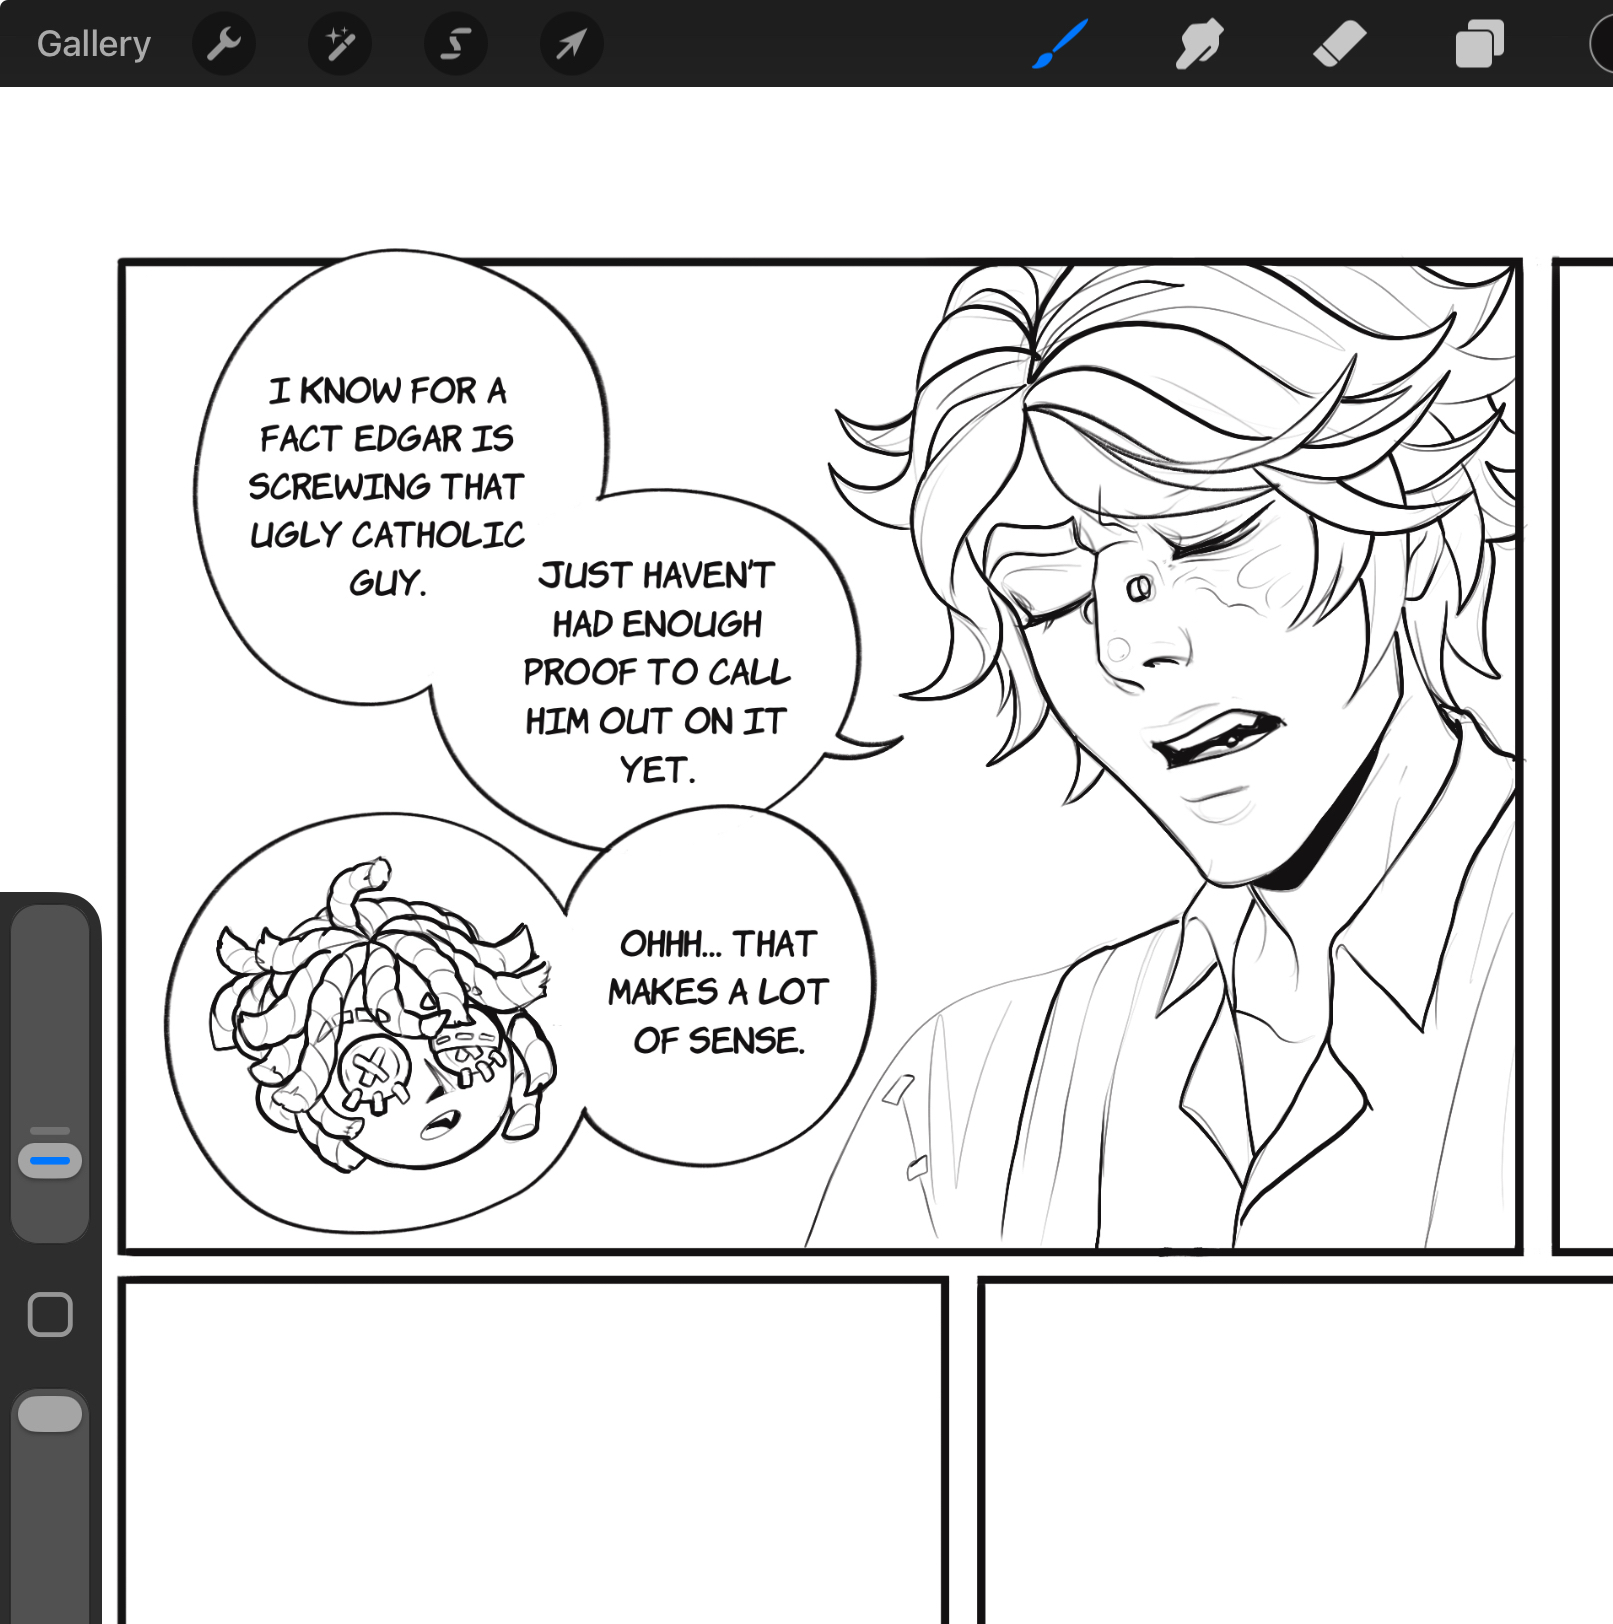Return to the Gallery
Viewport: 1613px width, 1624px height.
click(x=93, y=44)
